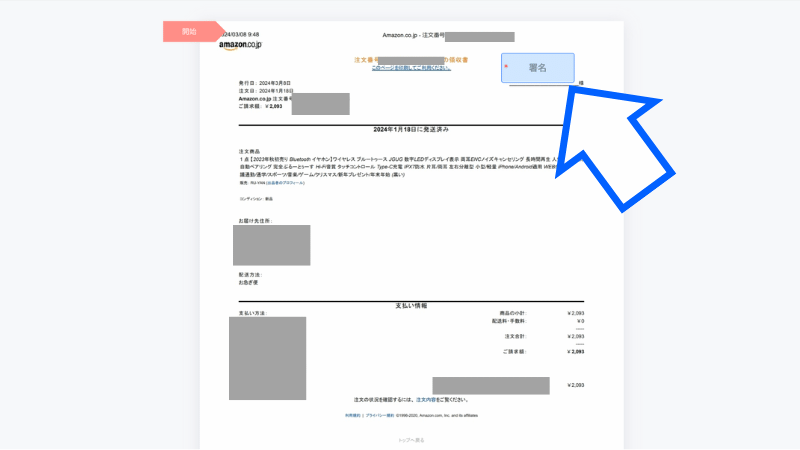
Task: Click the 2024/03/08 9:48 print timestamp
Action: pyautogui.click(x=241, y=35)
